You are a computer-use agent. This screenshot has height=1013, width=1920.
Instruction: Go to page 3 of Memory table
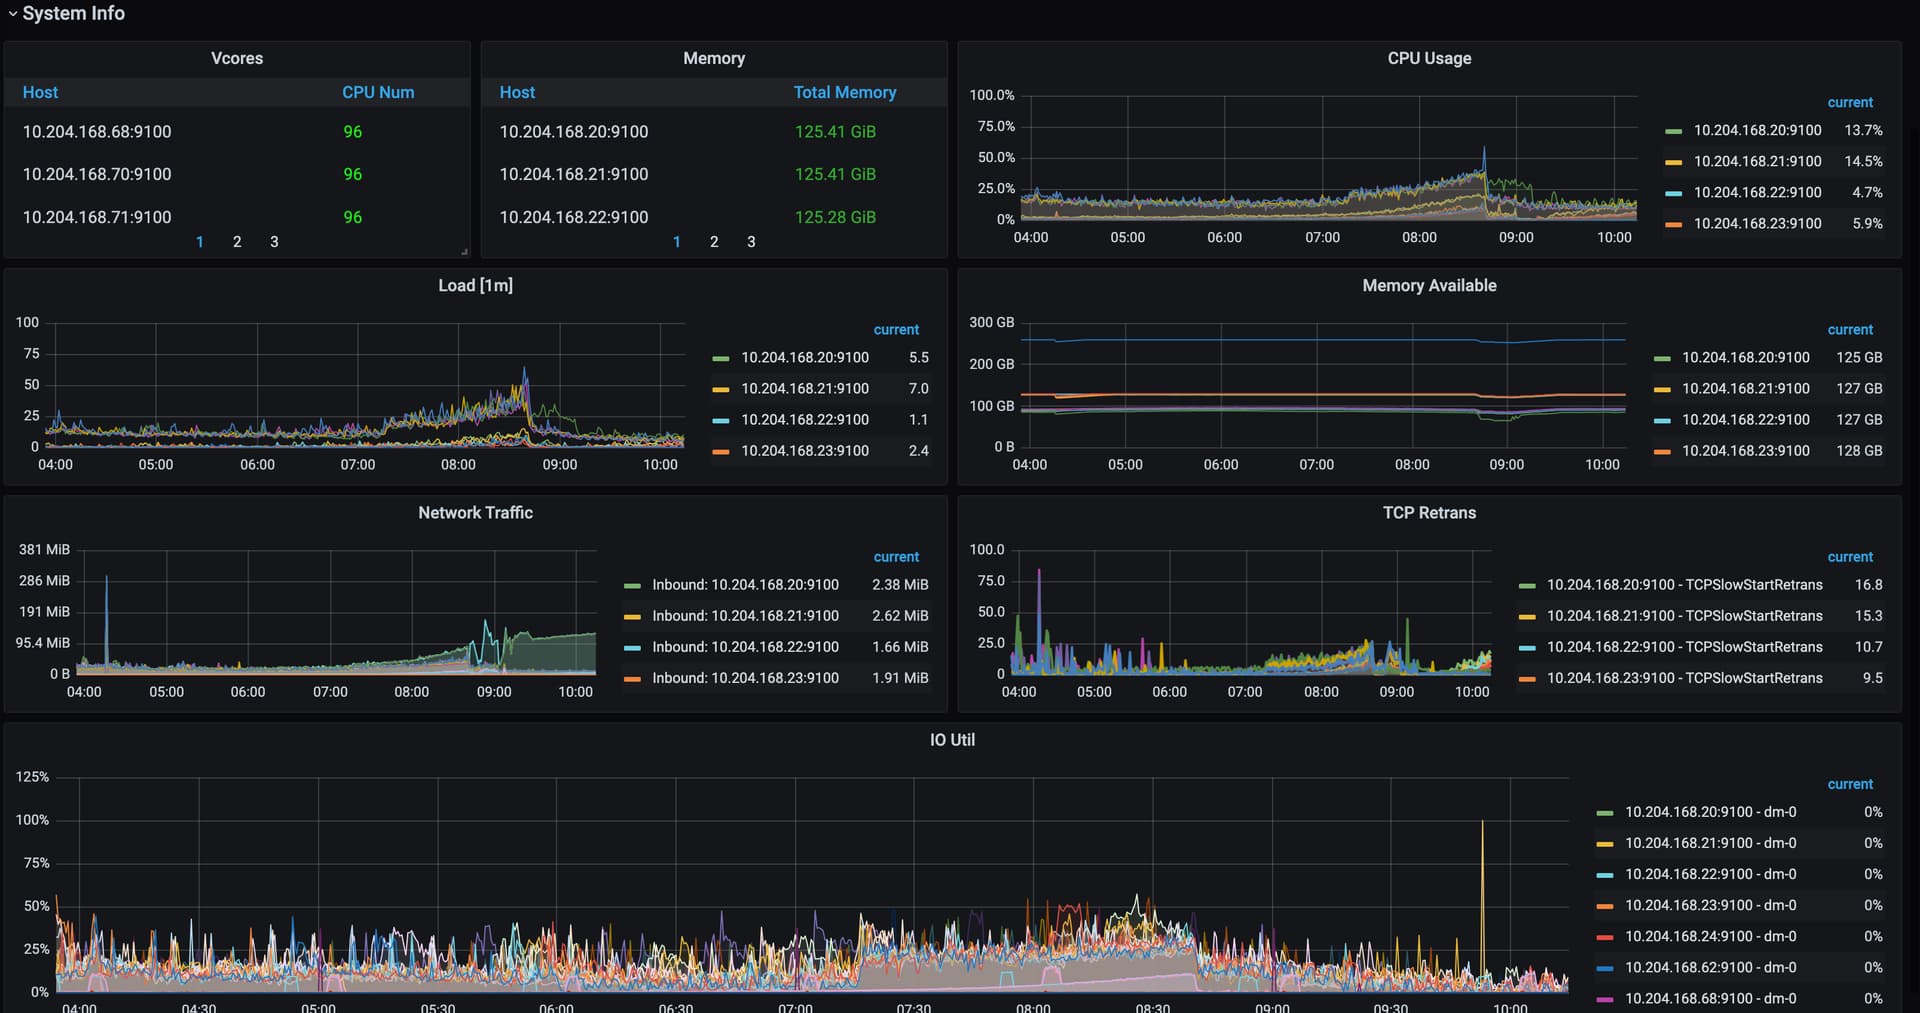751,242
